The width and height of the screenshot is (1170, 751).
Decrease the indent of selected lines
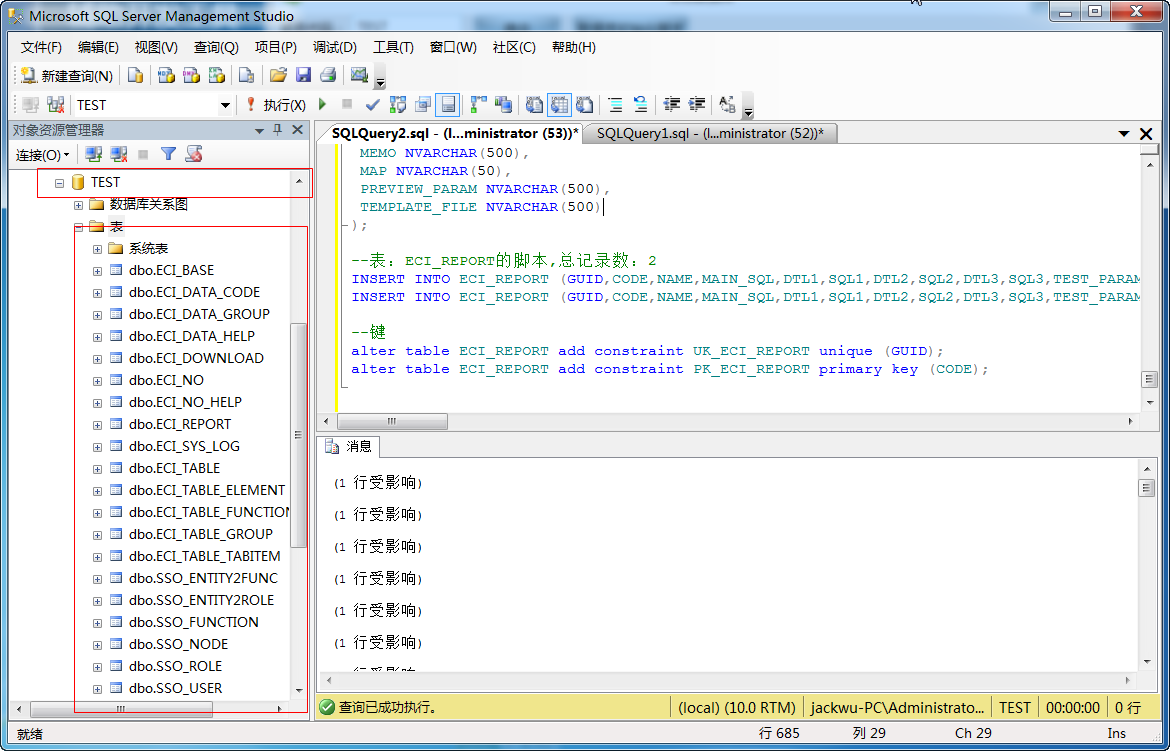click(672, 105)
